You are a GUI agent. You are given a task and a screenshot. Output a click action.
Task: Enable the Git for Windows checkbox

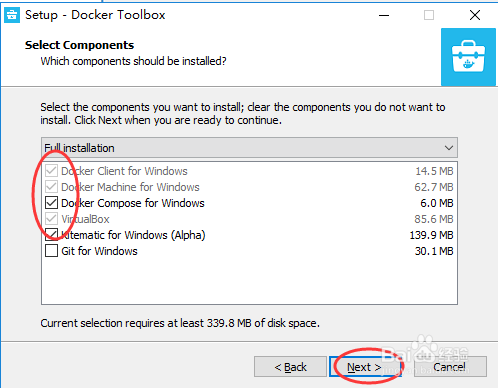[51, 251]
